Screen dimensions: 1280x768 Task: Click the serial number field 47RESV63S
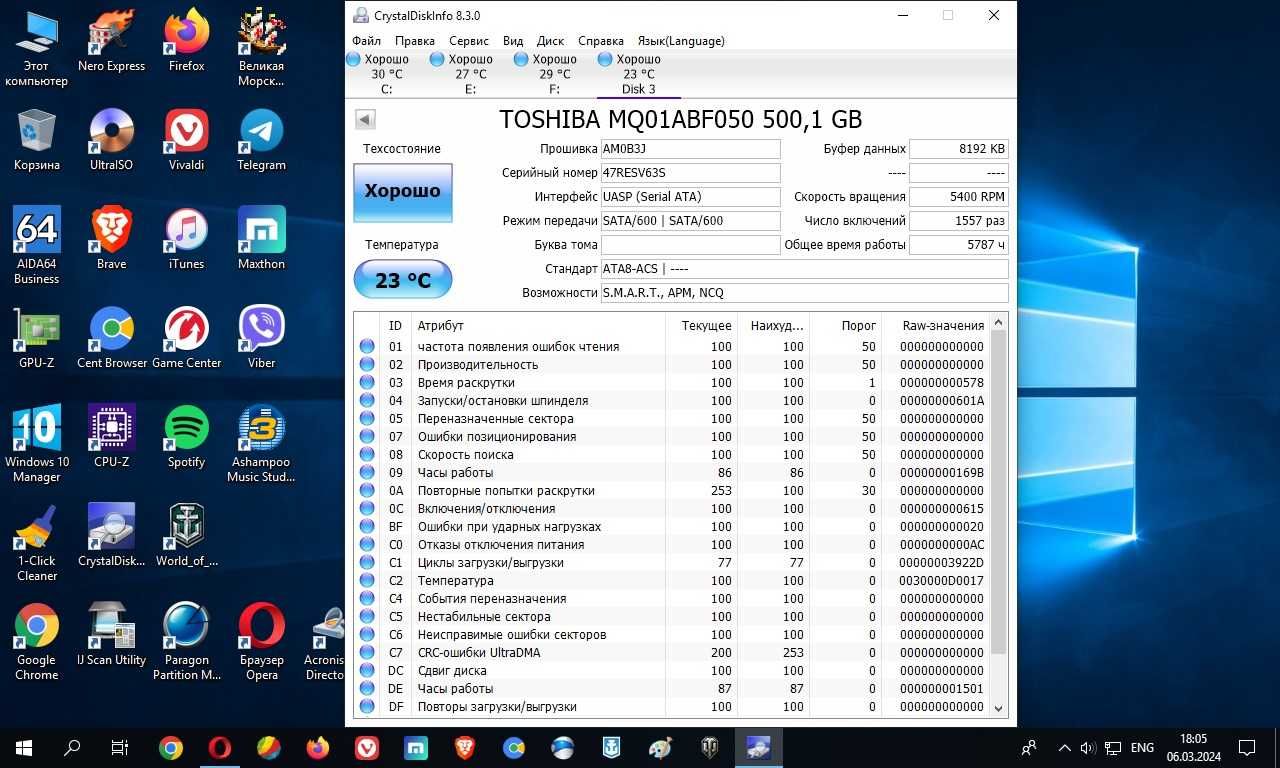pyautogui.click(x=690, y=173)
